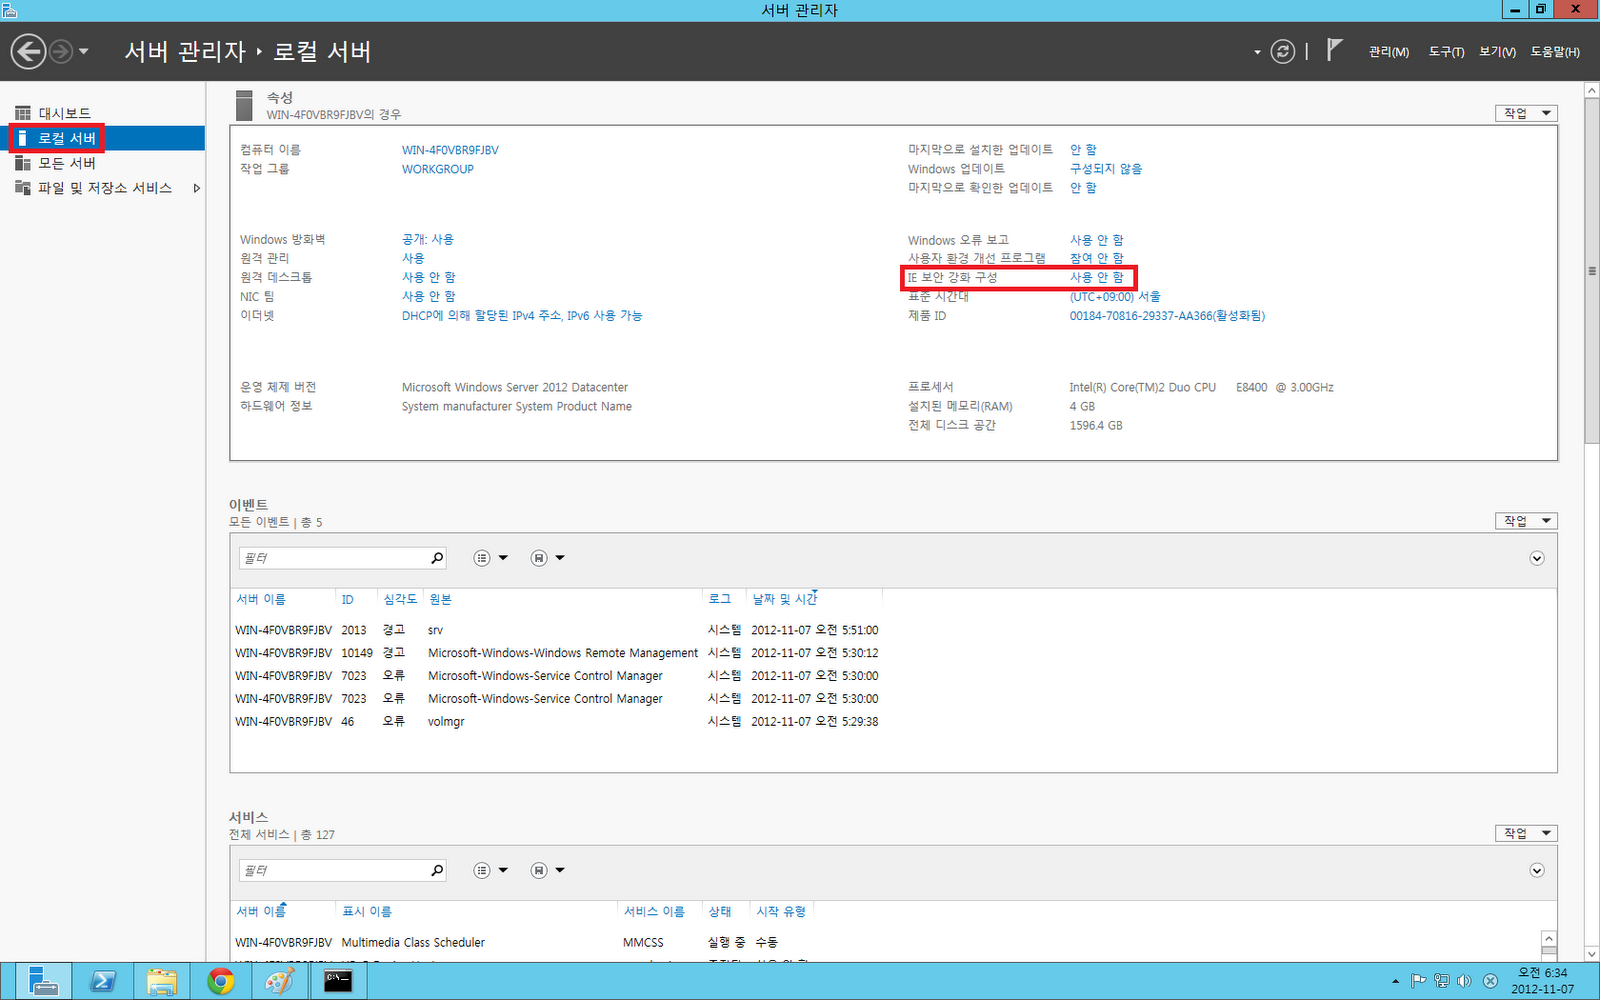Click the forward navigation arrow
1600x1000 pixels.
(x=61, y=51)
